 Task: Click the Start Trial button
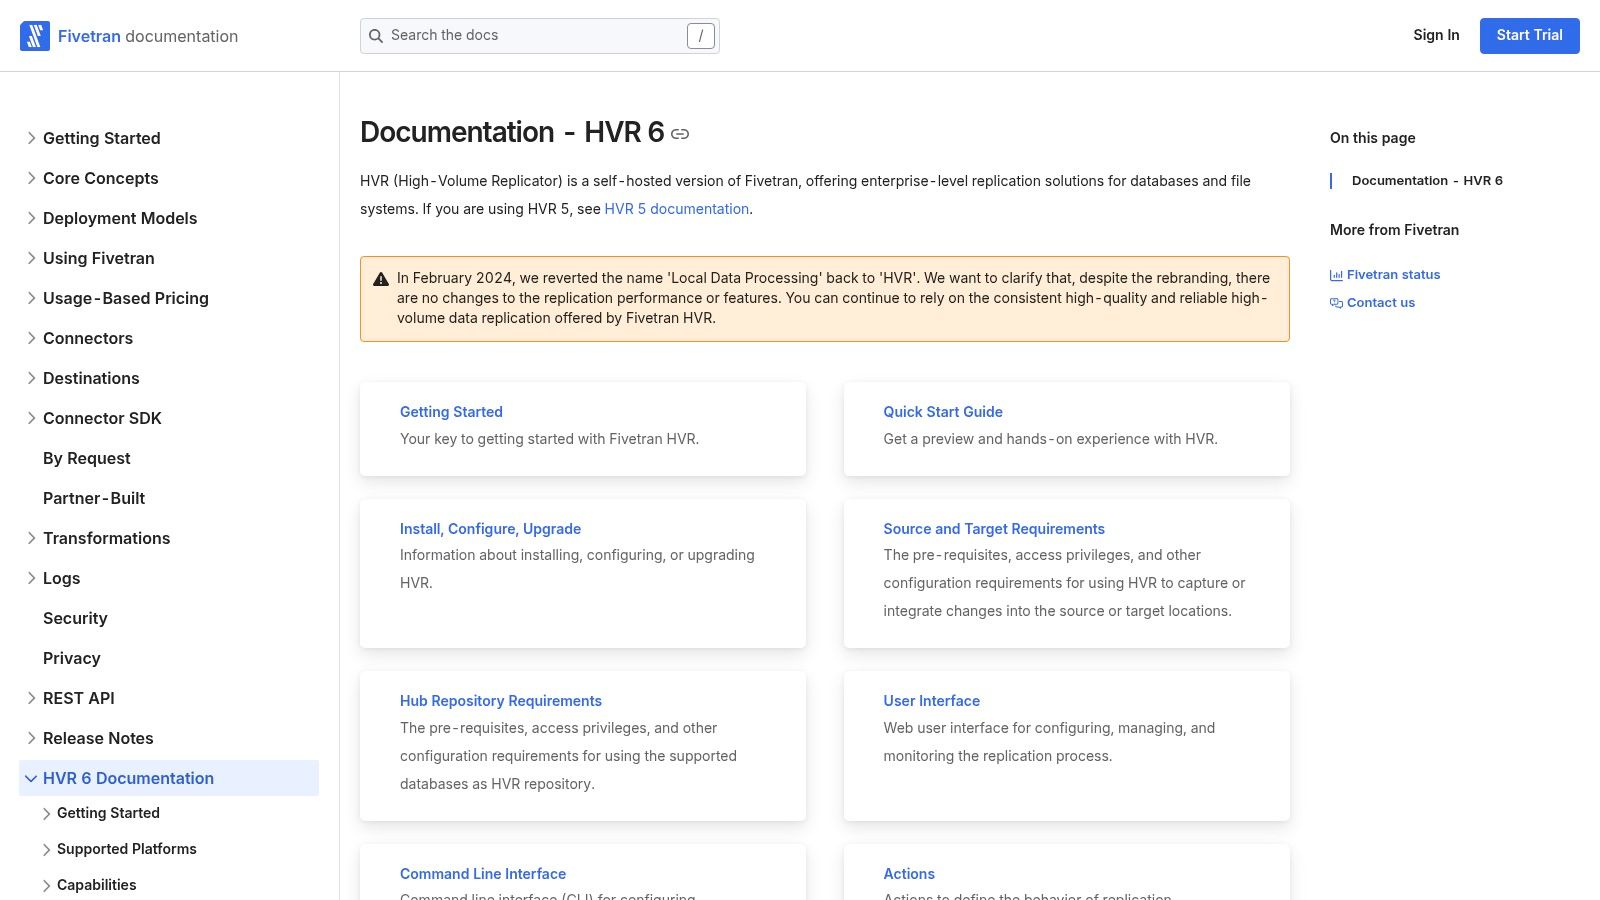click(1529, 35)
